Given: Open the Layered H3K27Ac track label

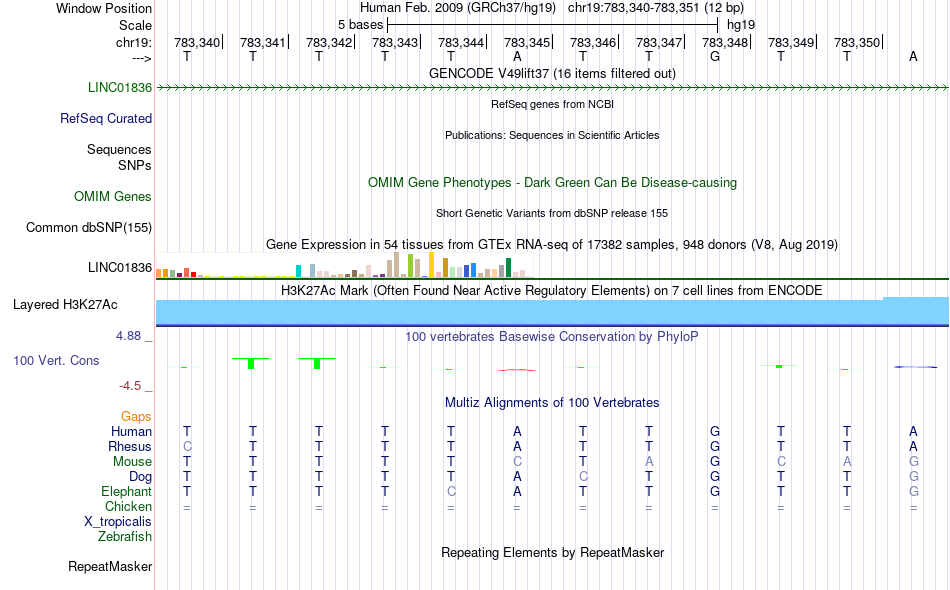Looking at the screenshot, I should click(65, 305).
